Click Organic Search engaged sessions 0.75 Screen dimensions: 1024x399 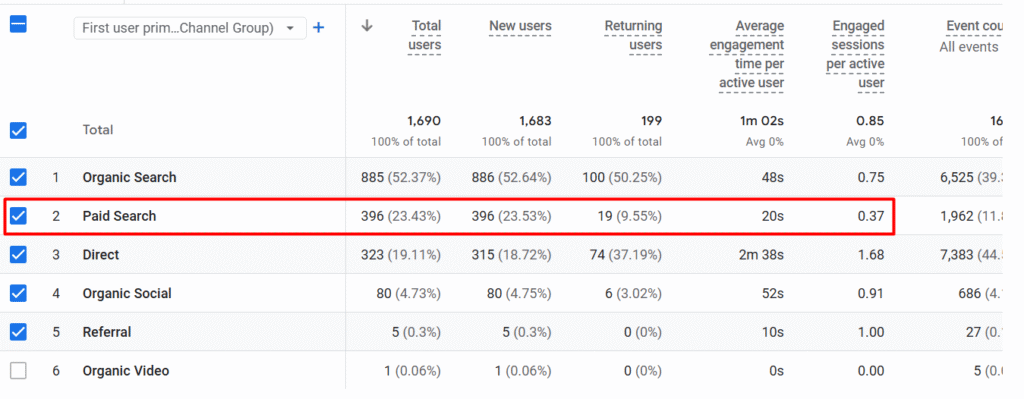pos(872,178)
